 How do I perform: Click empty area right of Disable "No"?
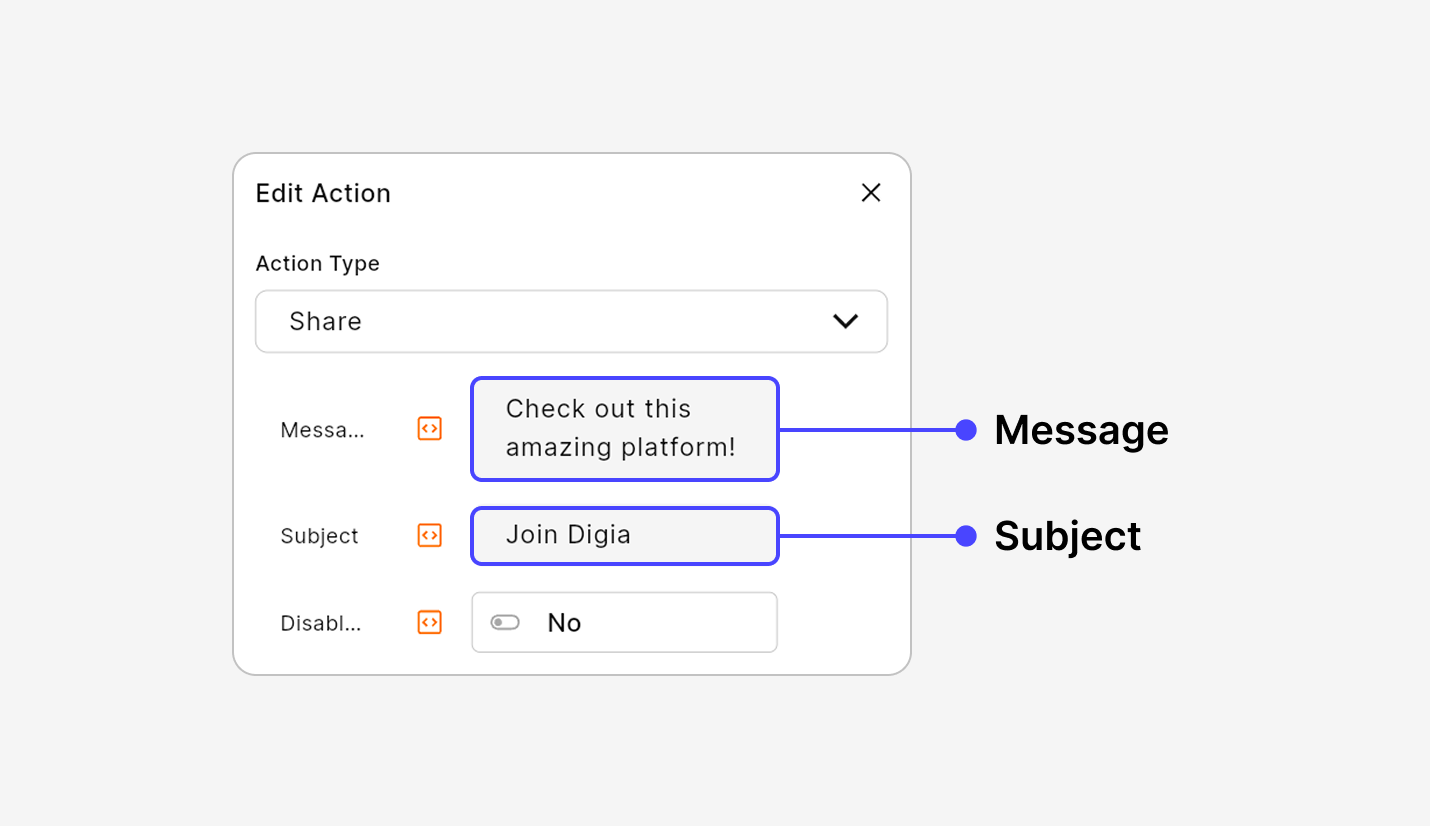point(690,623)
